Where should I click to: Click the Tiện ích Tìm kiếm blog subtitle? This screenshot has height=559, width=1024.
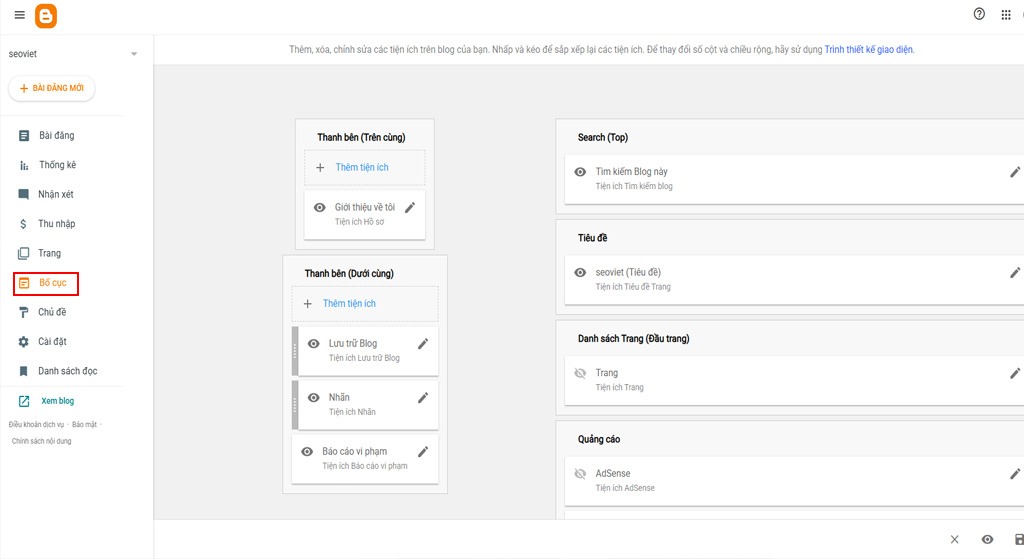click(x=633, y=186)
